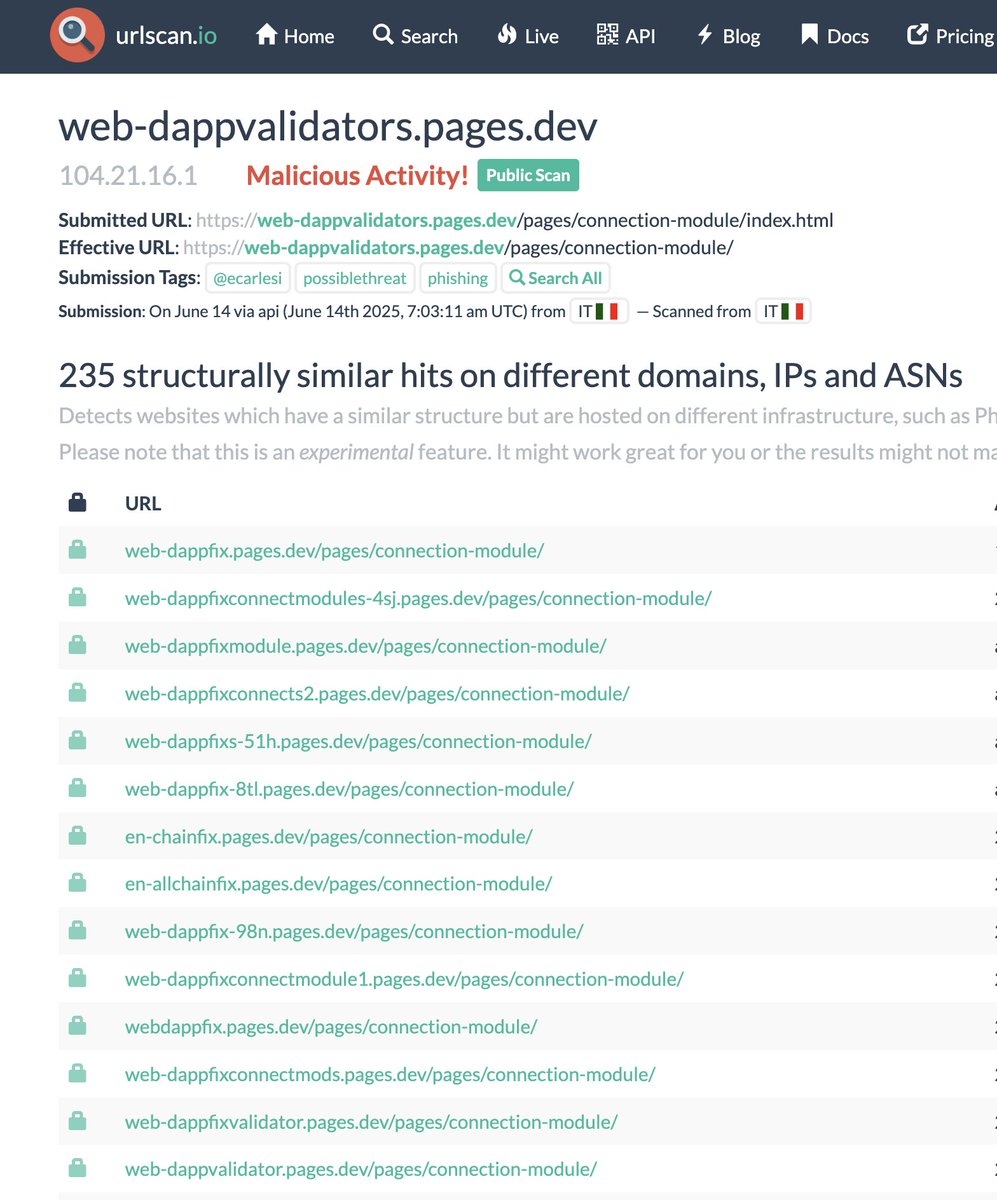
Task: Click lock icon in web-dappfixvalidator row
Action: click(x=77, y=1121)
